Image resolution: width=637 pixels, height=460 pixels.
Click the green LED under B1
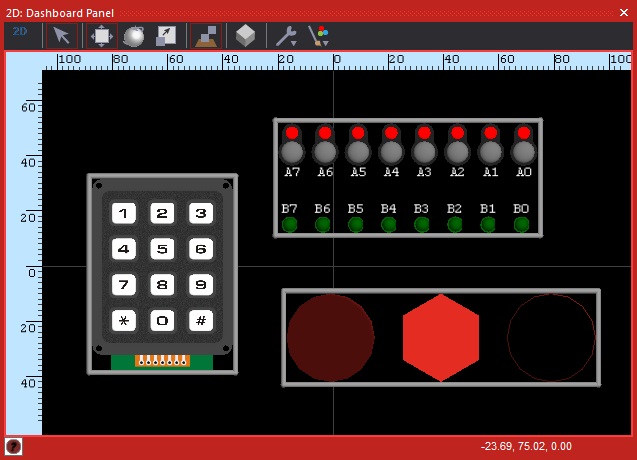488,225
